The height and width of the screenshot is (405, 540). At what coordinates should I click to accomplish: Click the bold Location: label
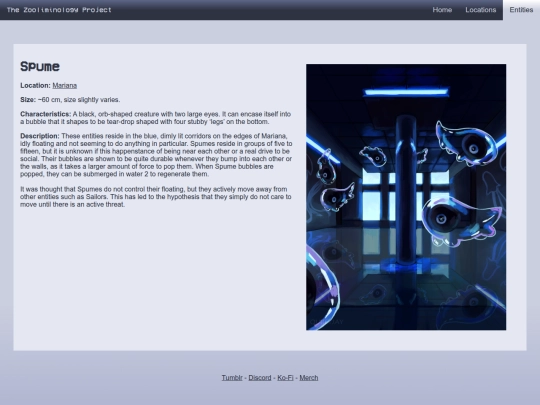pos(35,85)
